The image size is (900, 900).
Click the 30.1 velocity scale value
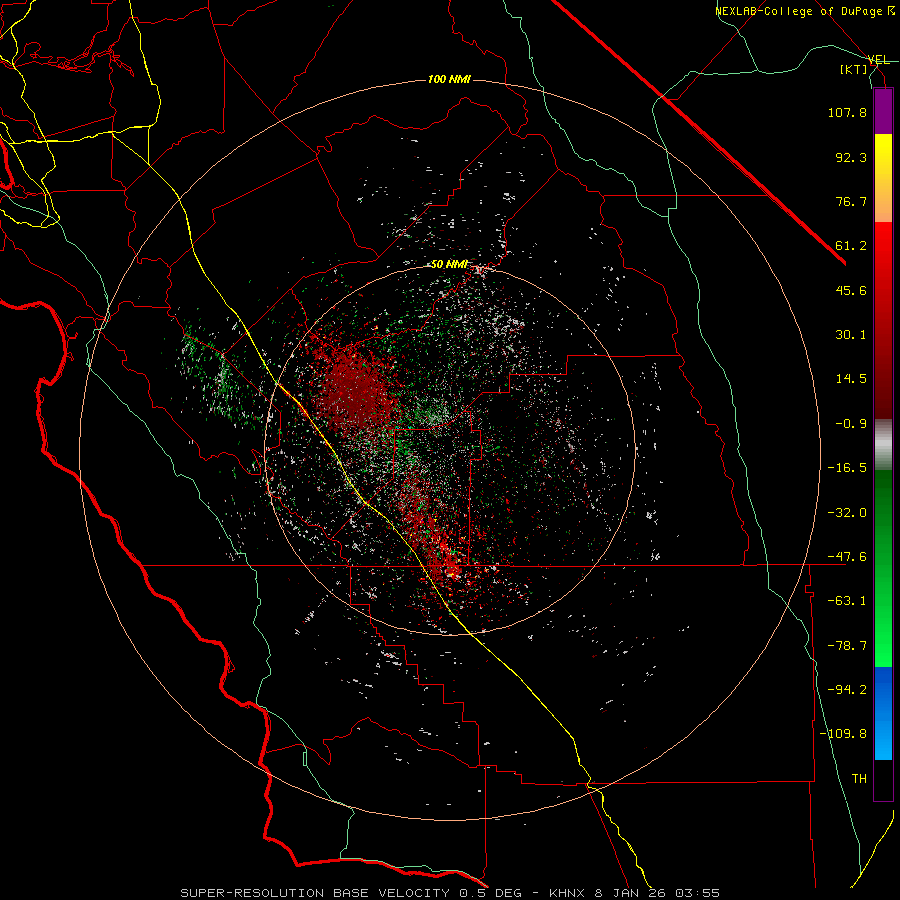click(851, 335)
